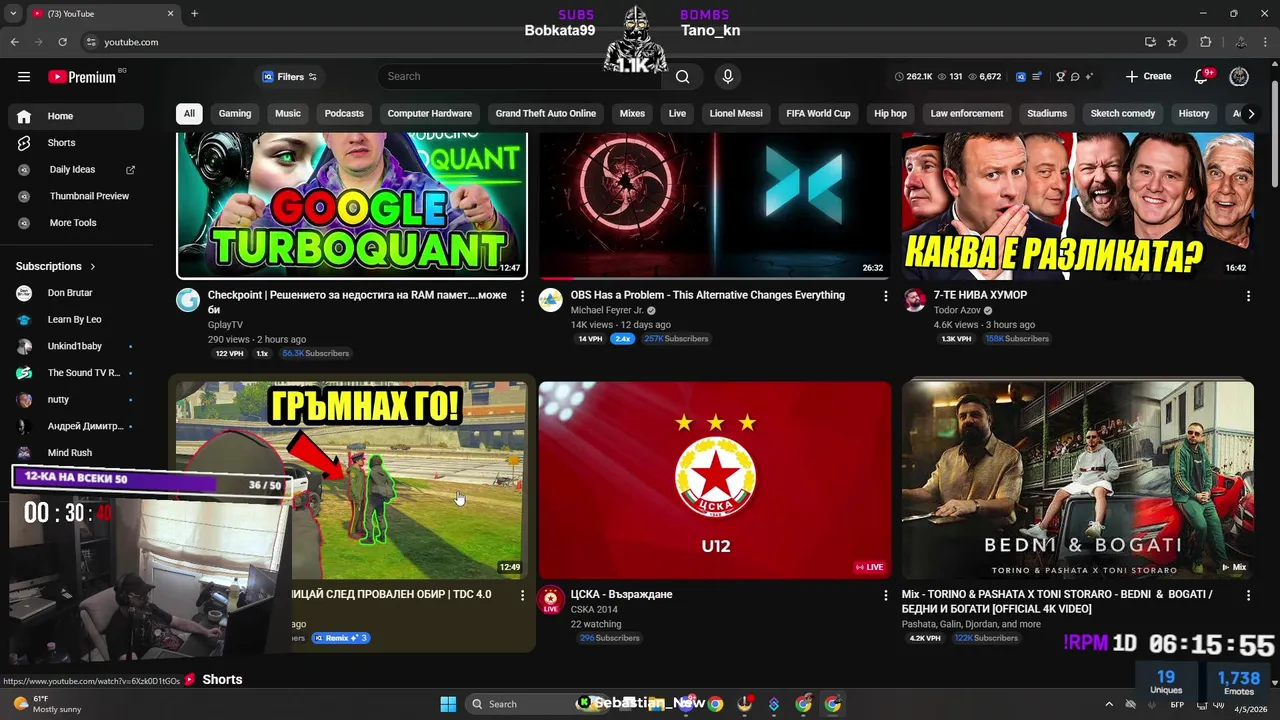Open Michael Feyrer Jr. channel link
1280x720 pixels.
click(607, 311)
